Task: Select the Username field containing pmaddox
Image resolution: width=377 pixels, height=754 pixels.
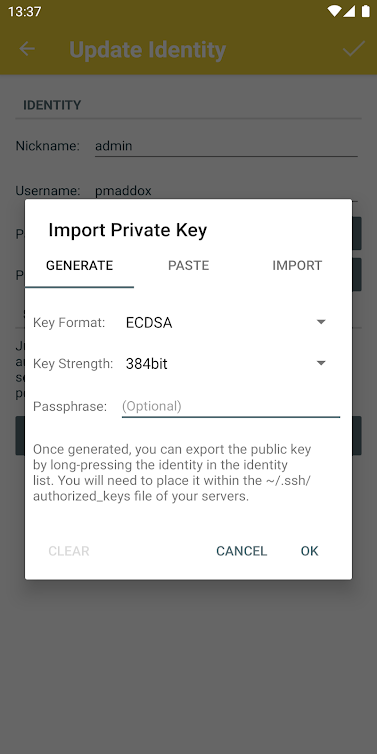Action: tap(226, 191)
